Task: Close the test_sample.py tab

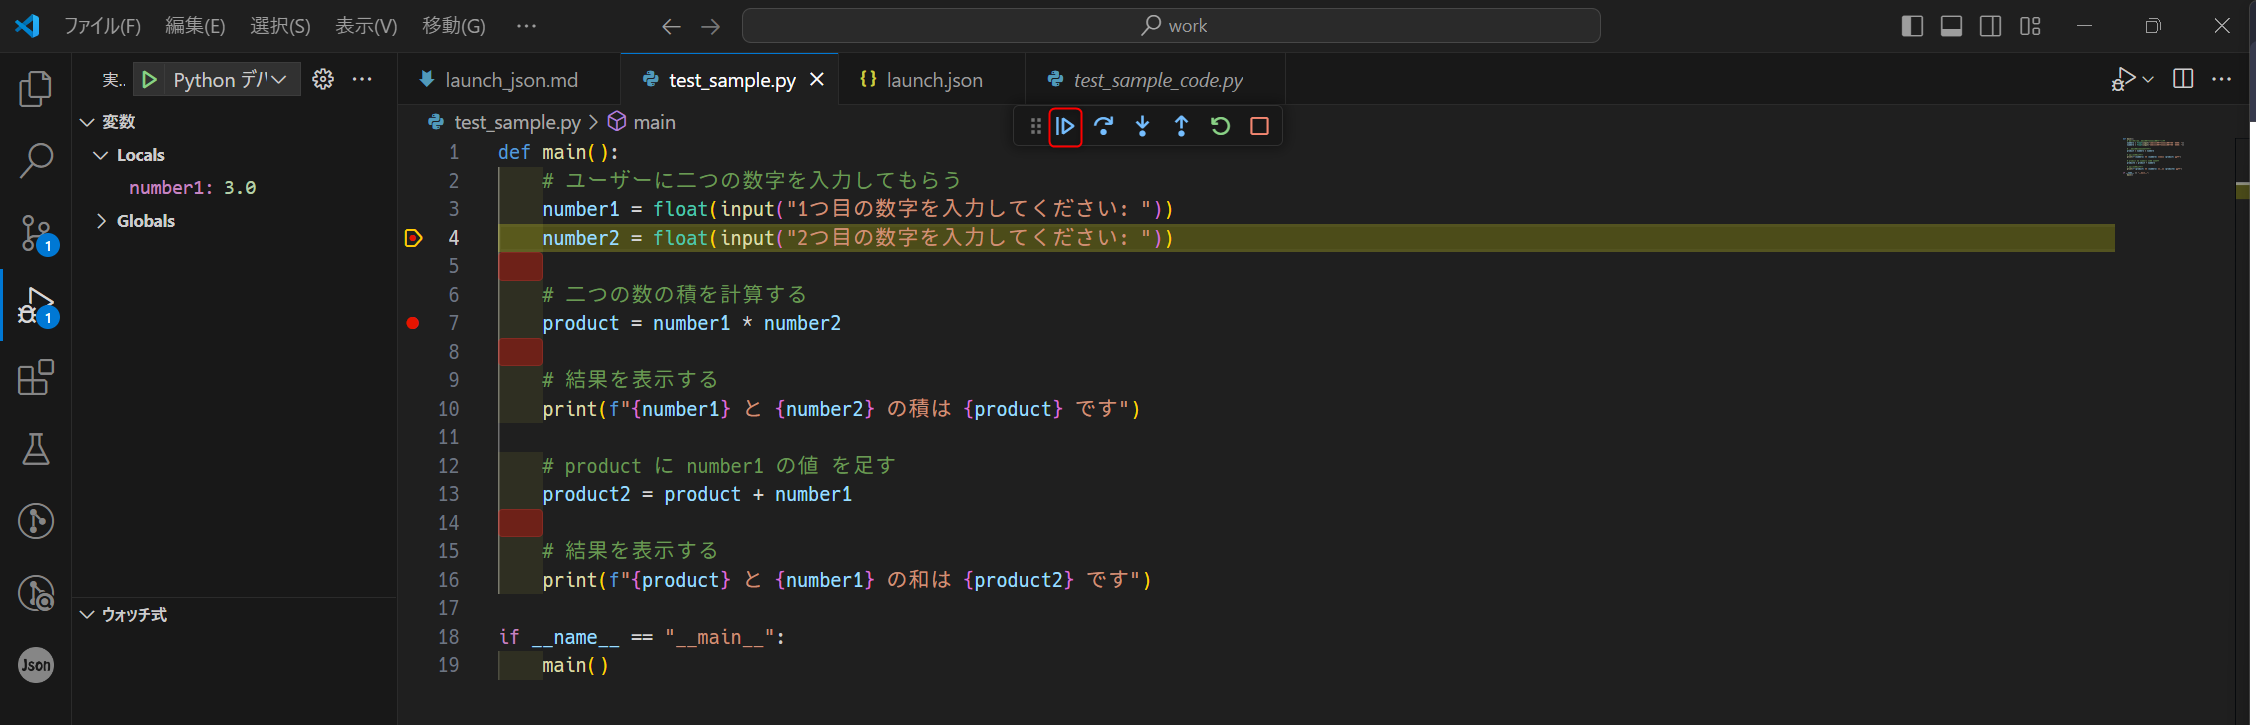Action: (x=817, y=79)
